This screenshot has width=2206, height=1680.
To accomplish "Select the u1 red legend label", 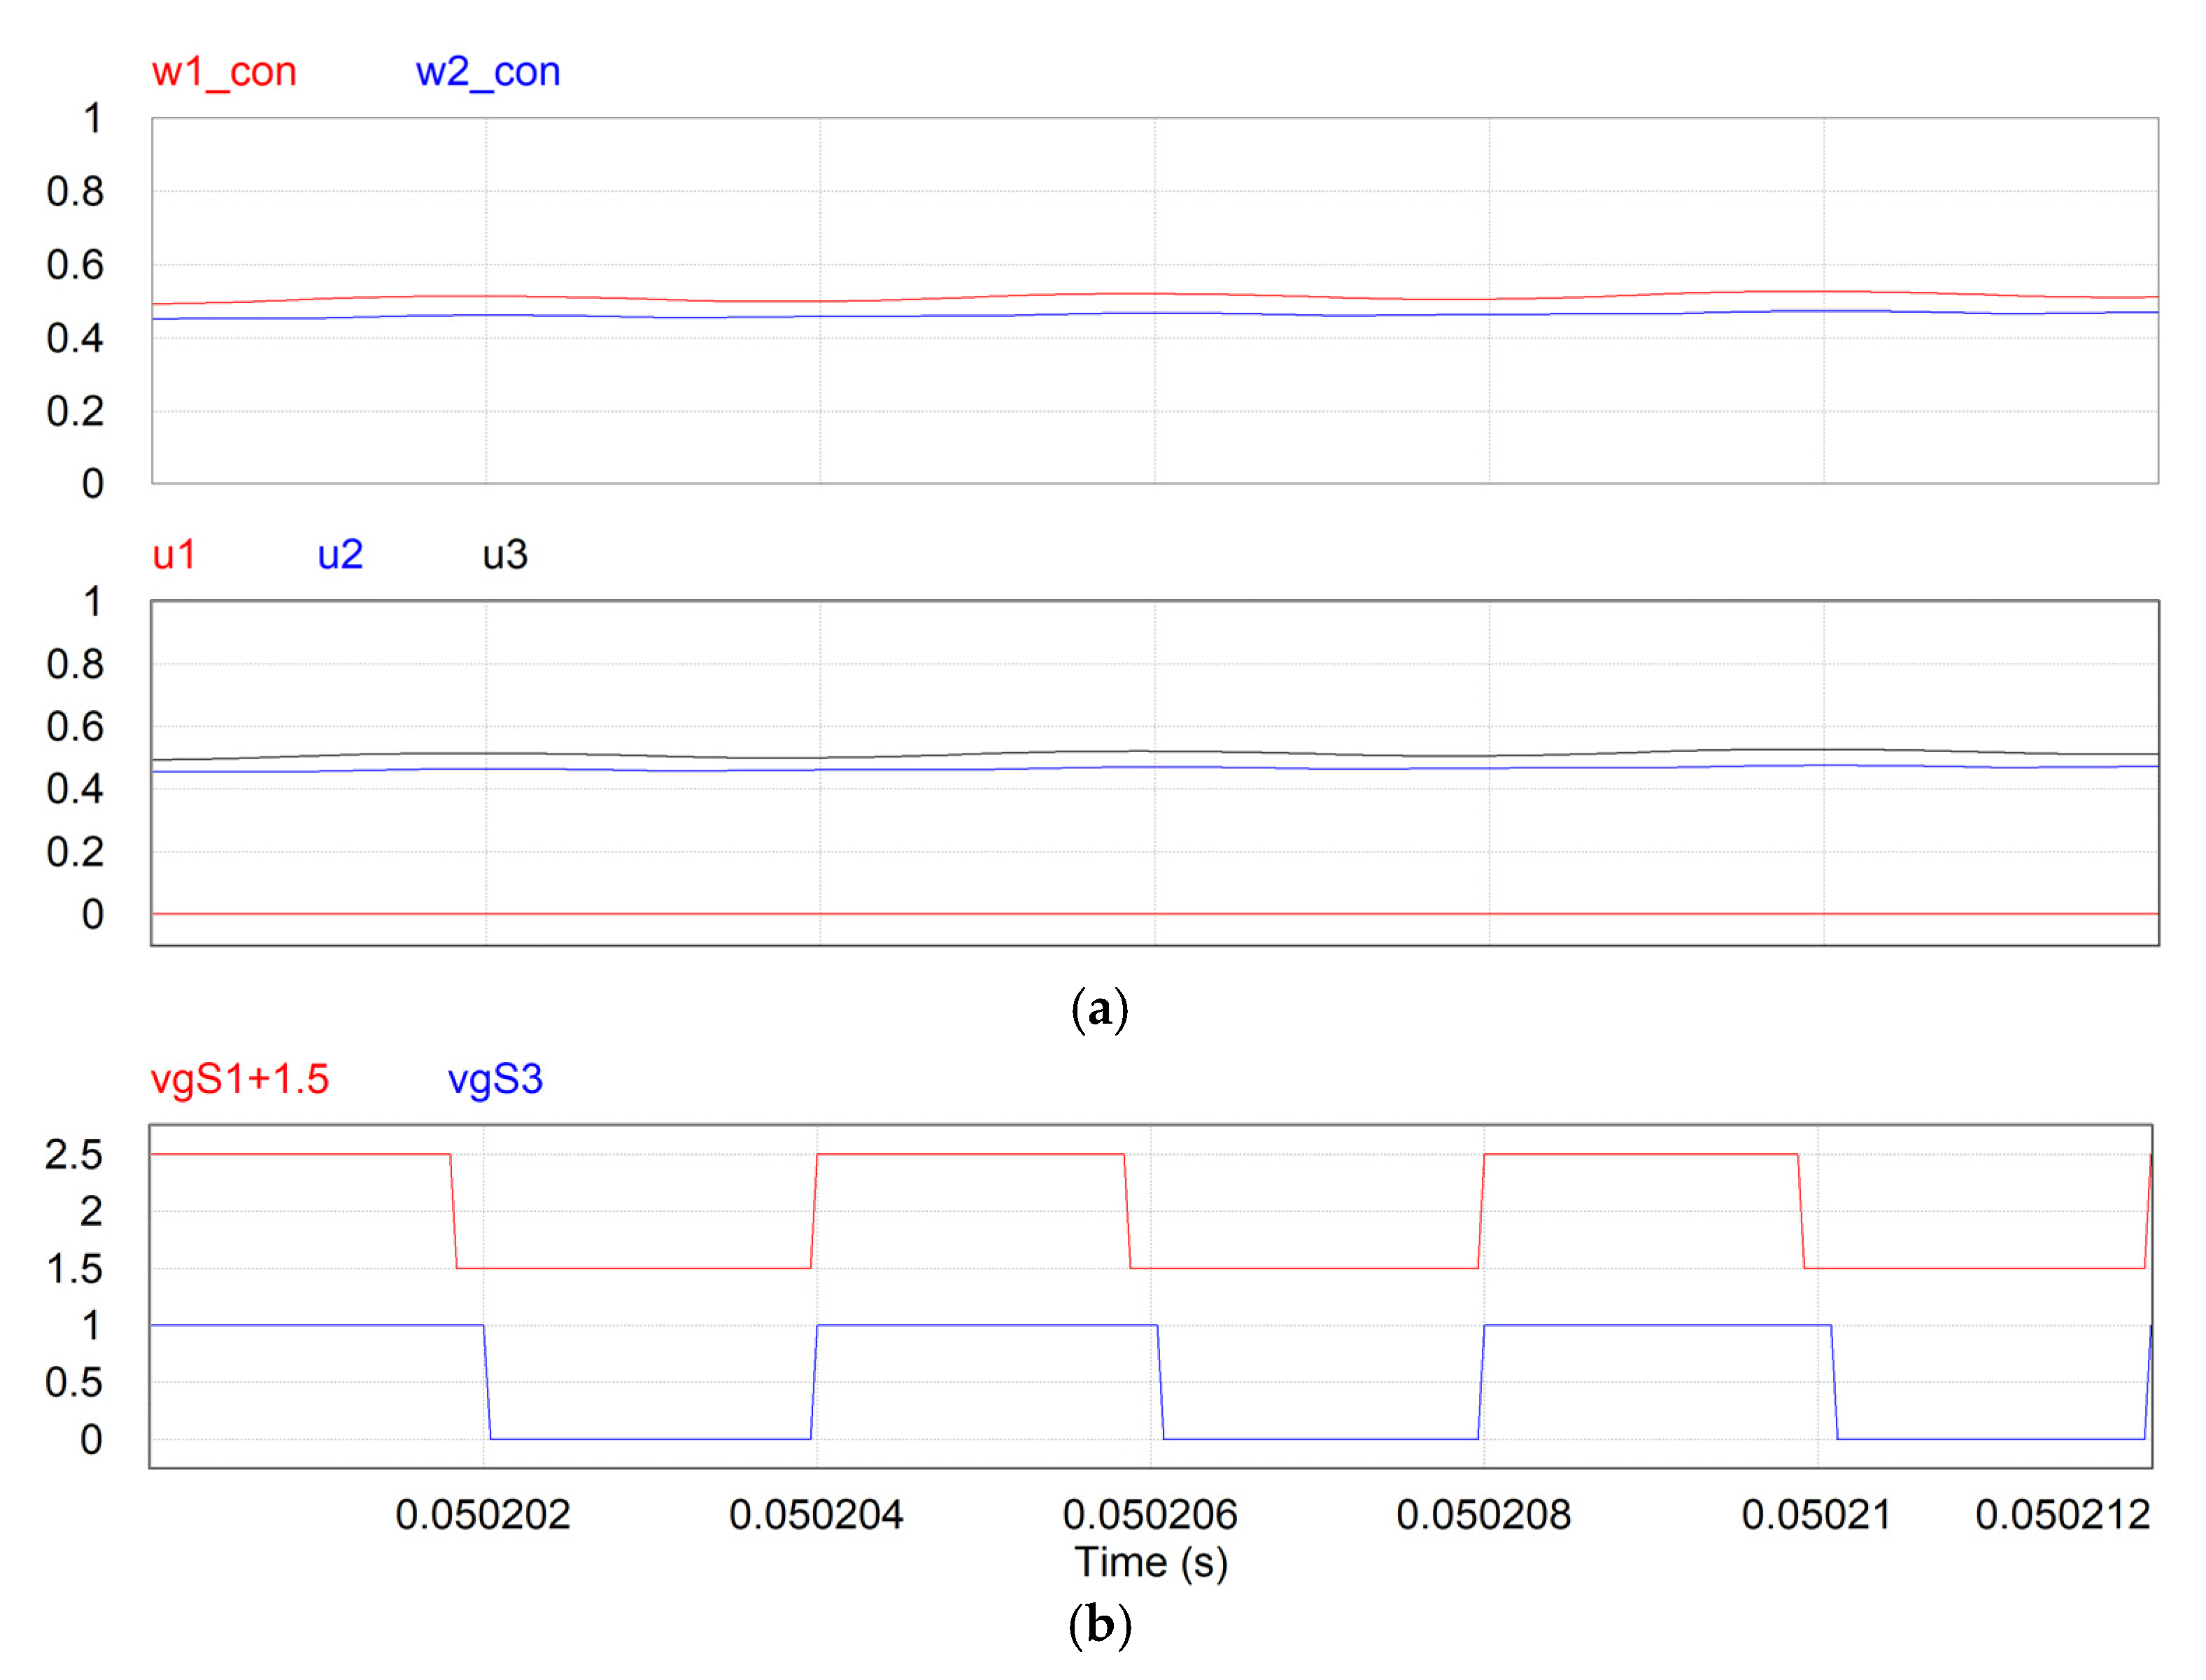I will point(174,554).
